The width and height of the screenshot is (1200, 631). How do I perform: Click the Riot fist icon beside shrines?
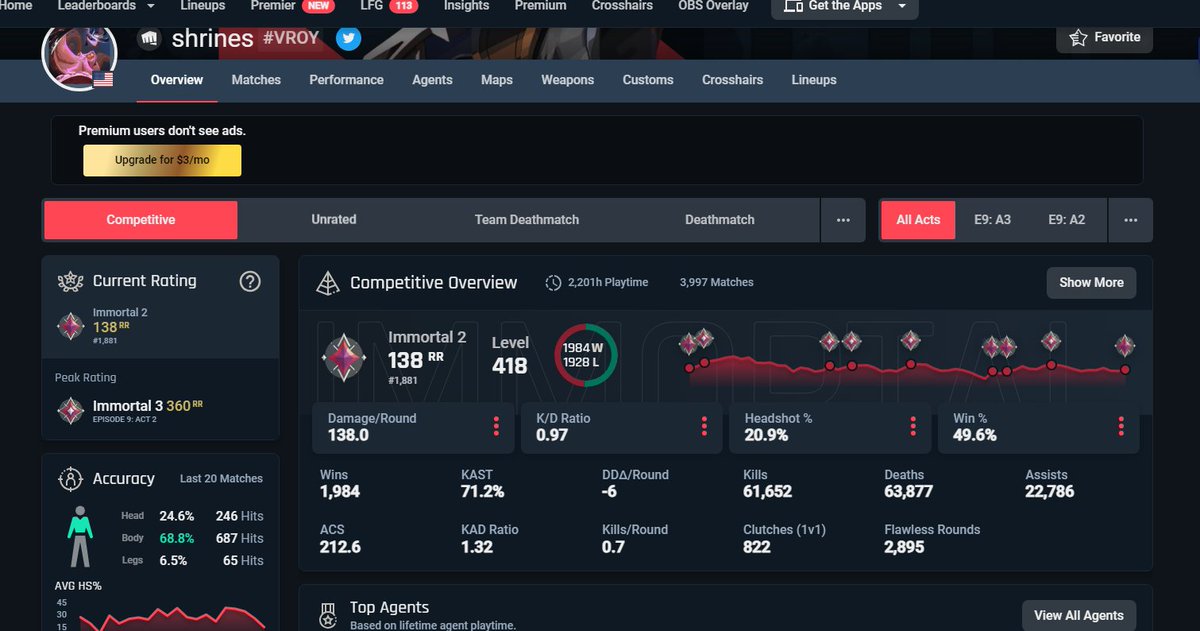click(x=149, y=39)
